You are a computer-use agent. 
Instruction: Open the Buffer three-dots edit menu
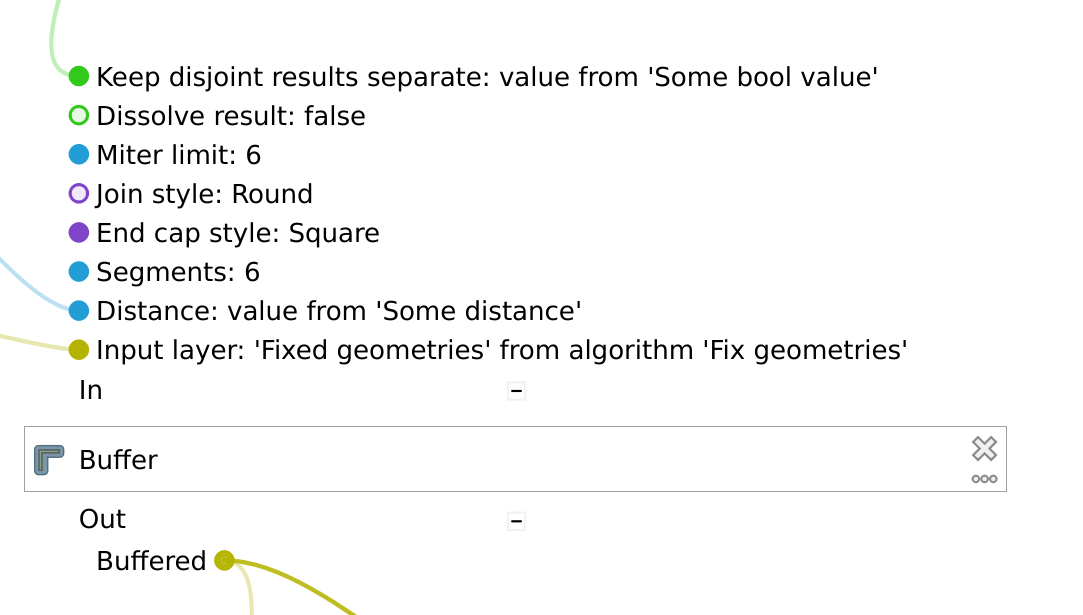click(984, 479)
